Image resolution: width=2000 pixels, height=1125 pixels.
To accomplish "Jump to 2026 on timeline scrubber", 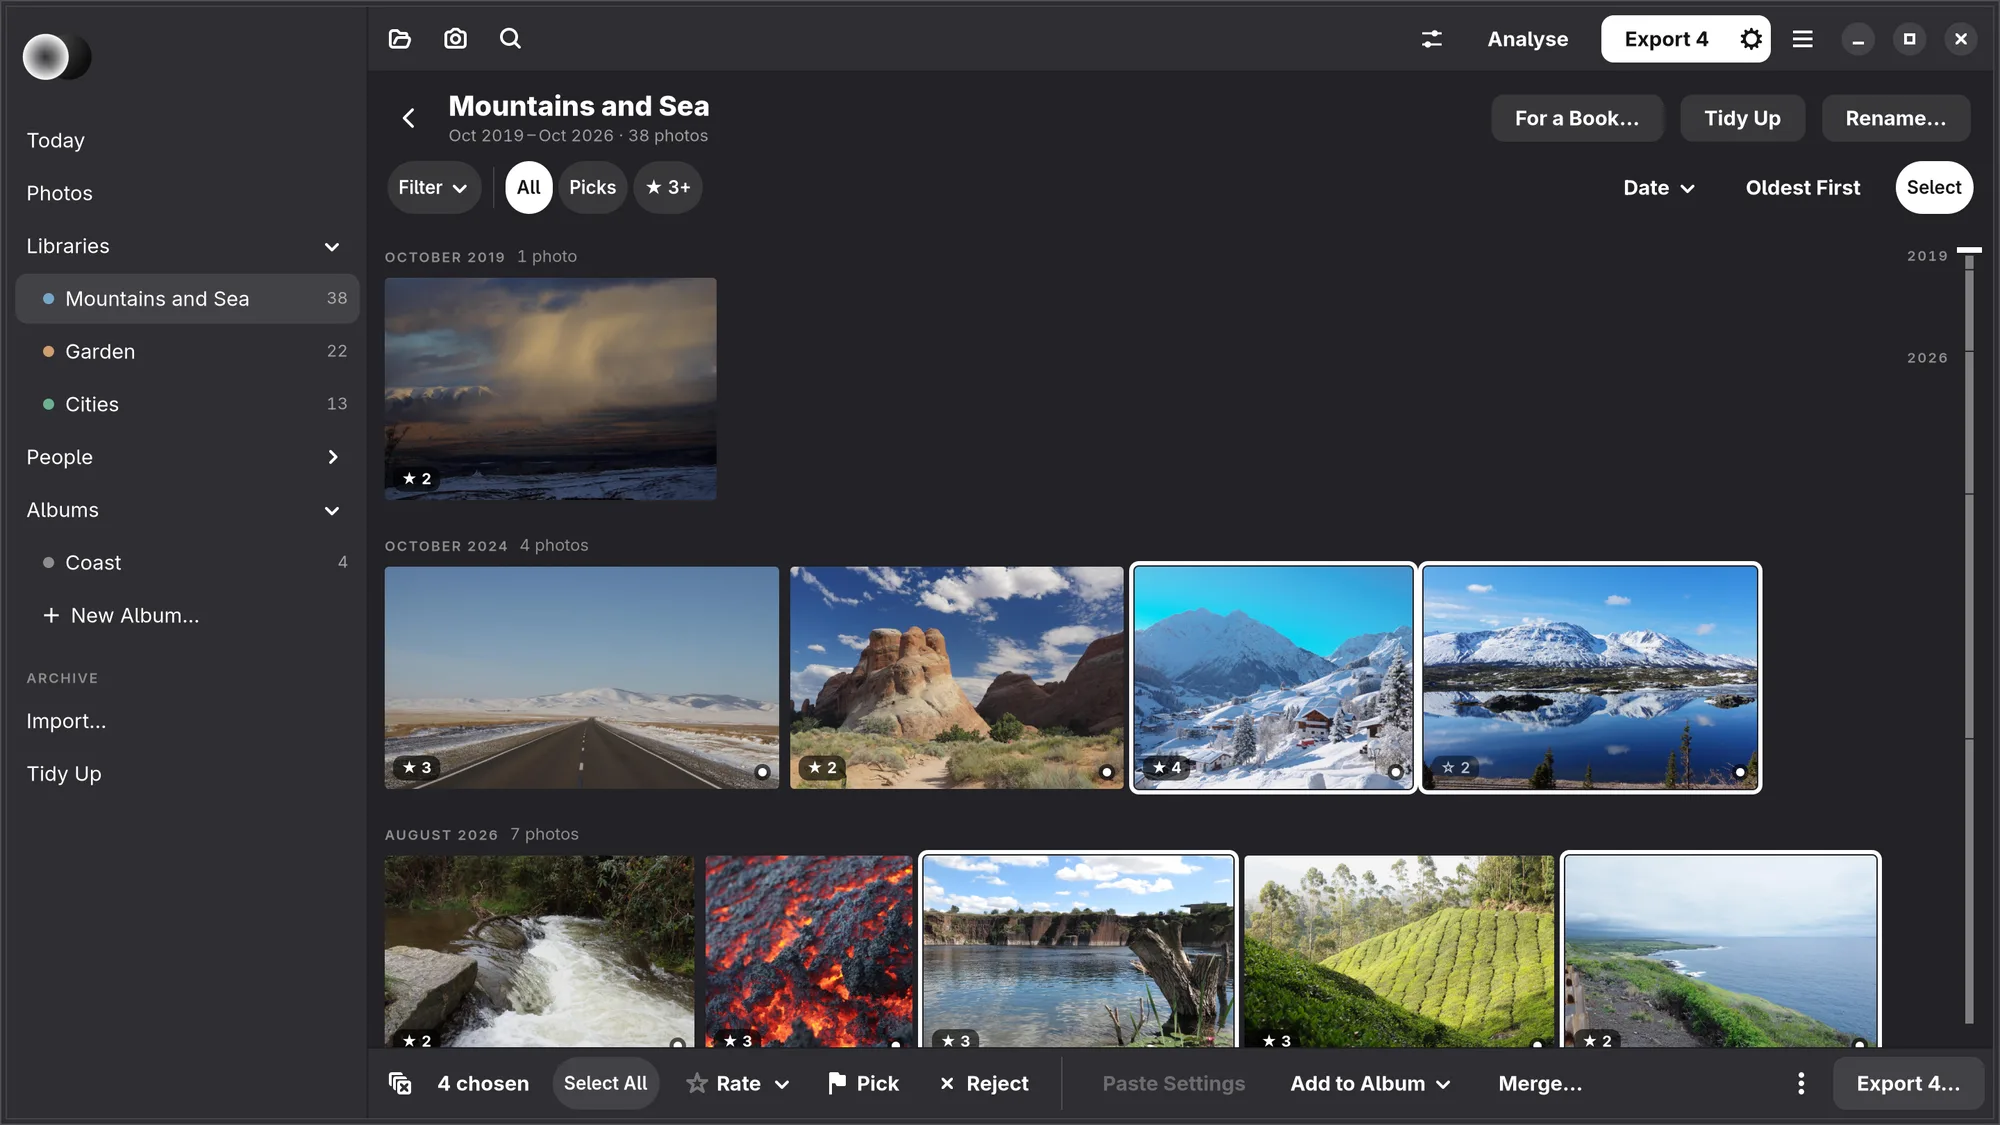I will tap(1927, 358).
